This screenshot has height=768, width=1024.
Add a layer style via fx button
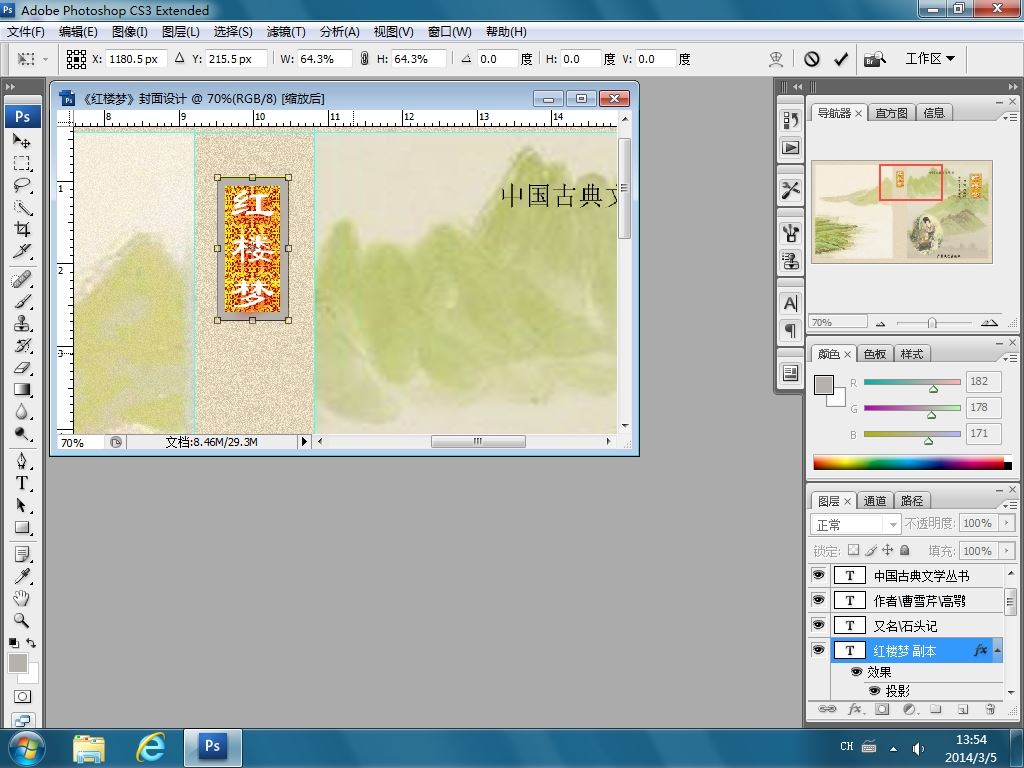tap(854, 709)
